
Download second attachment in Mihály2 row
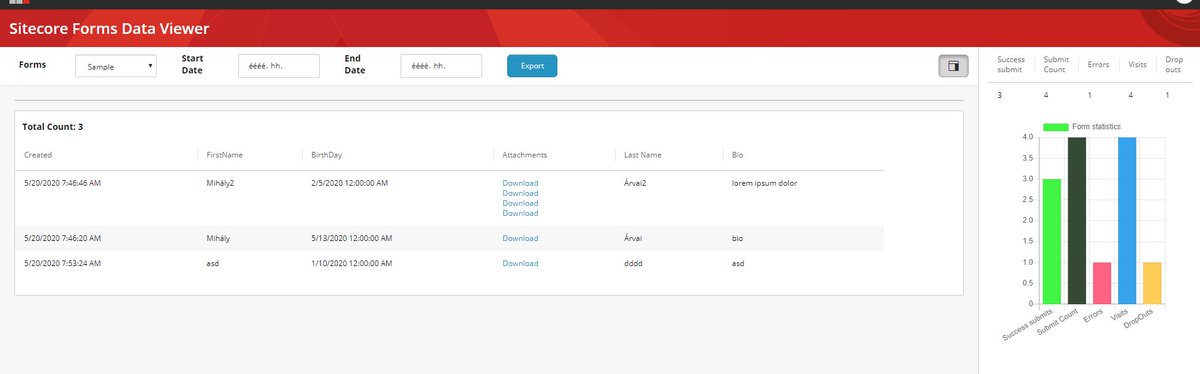[x=520, y=193]
